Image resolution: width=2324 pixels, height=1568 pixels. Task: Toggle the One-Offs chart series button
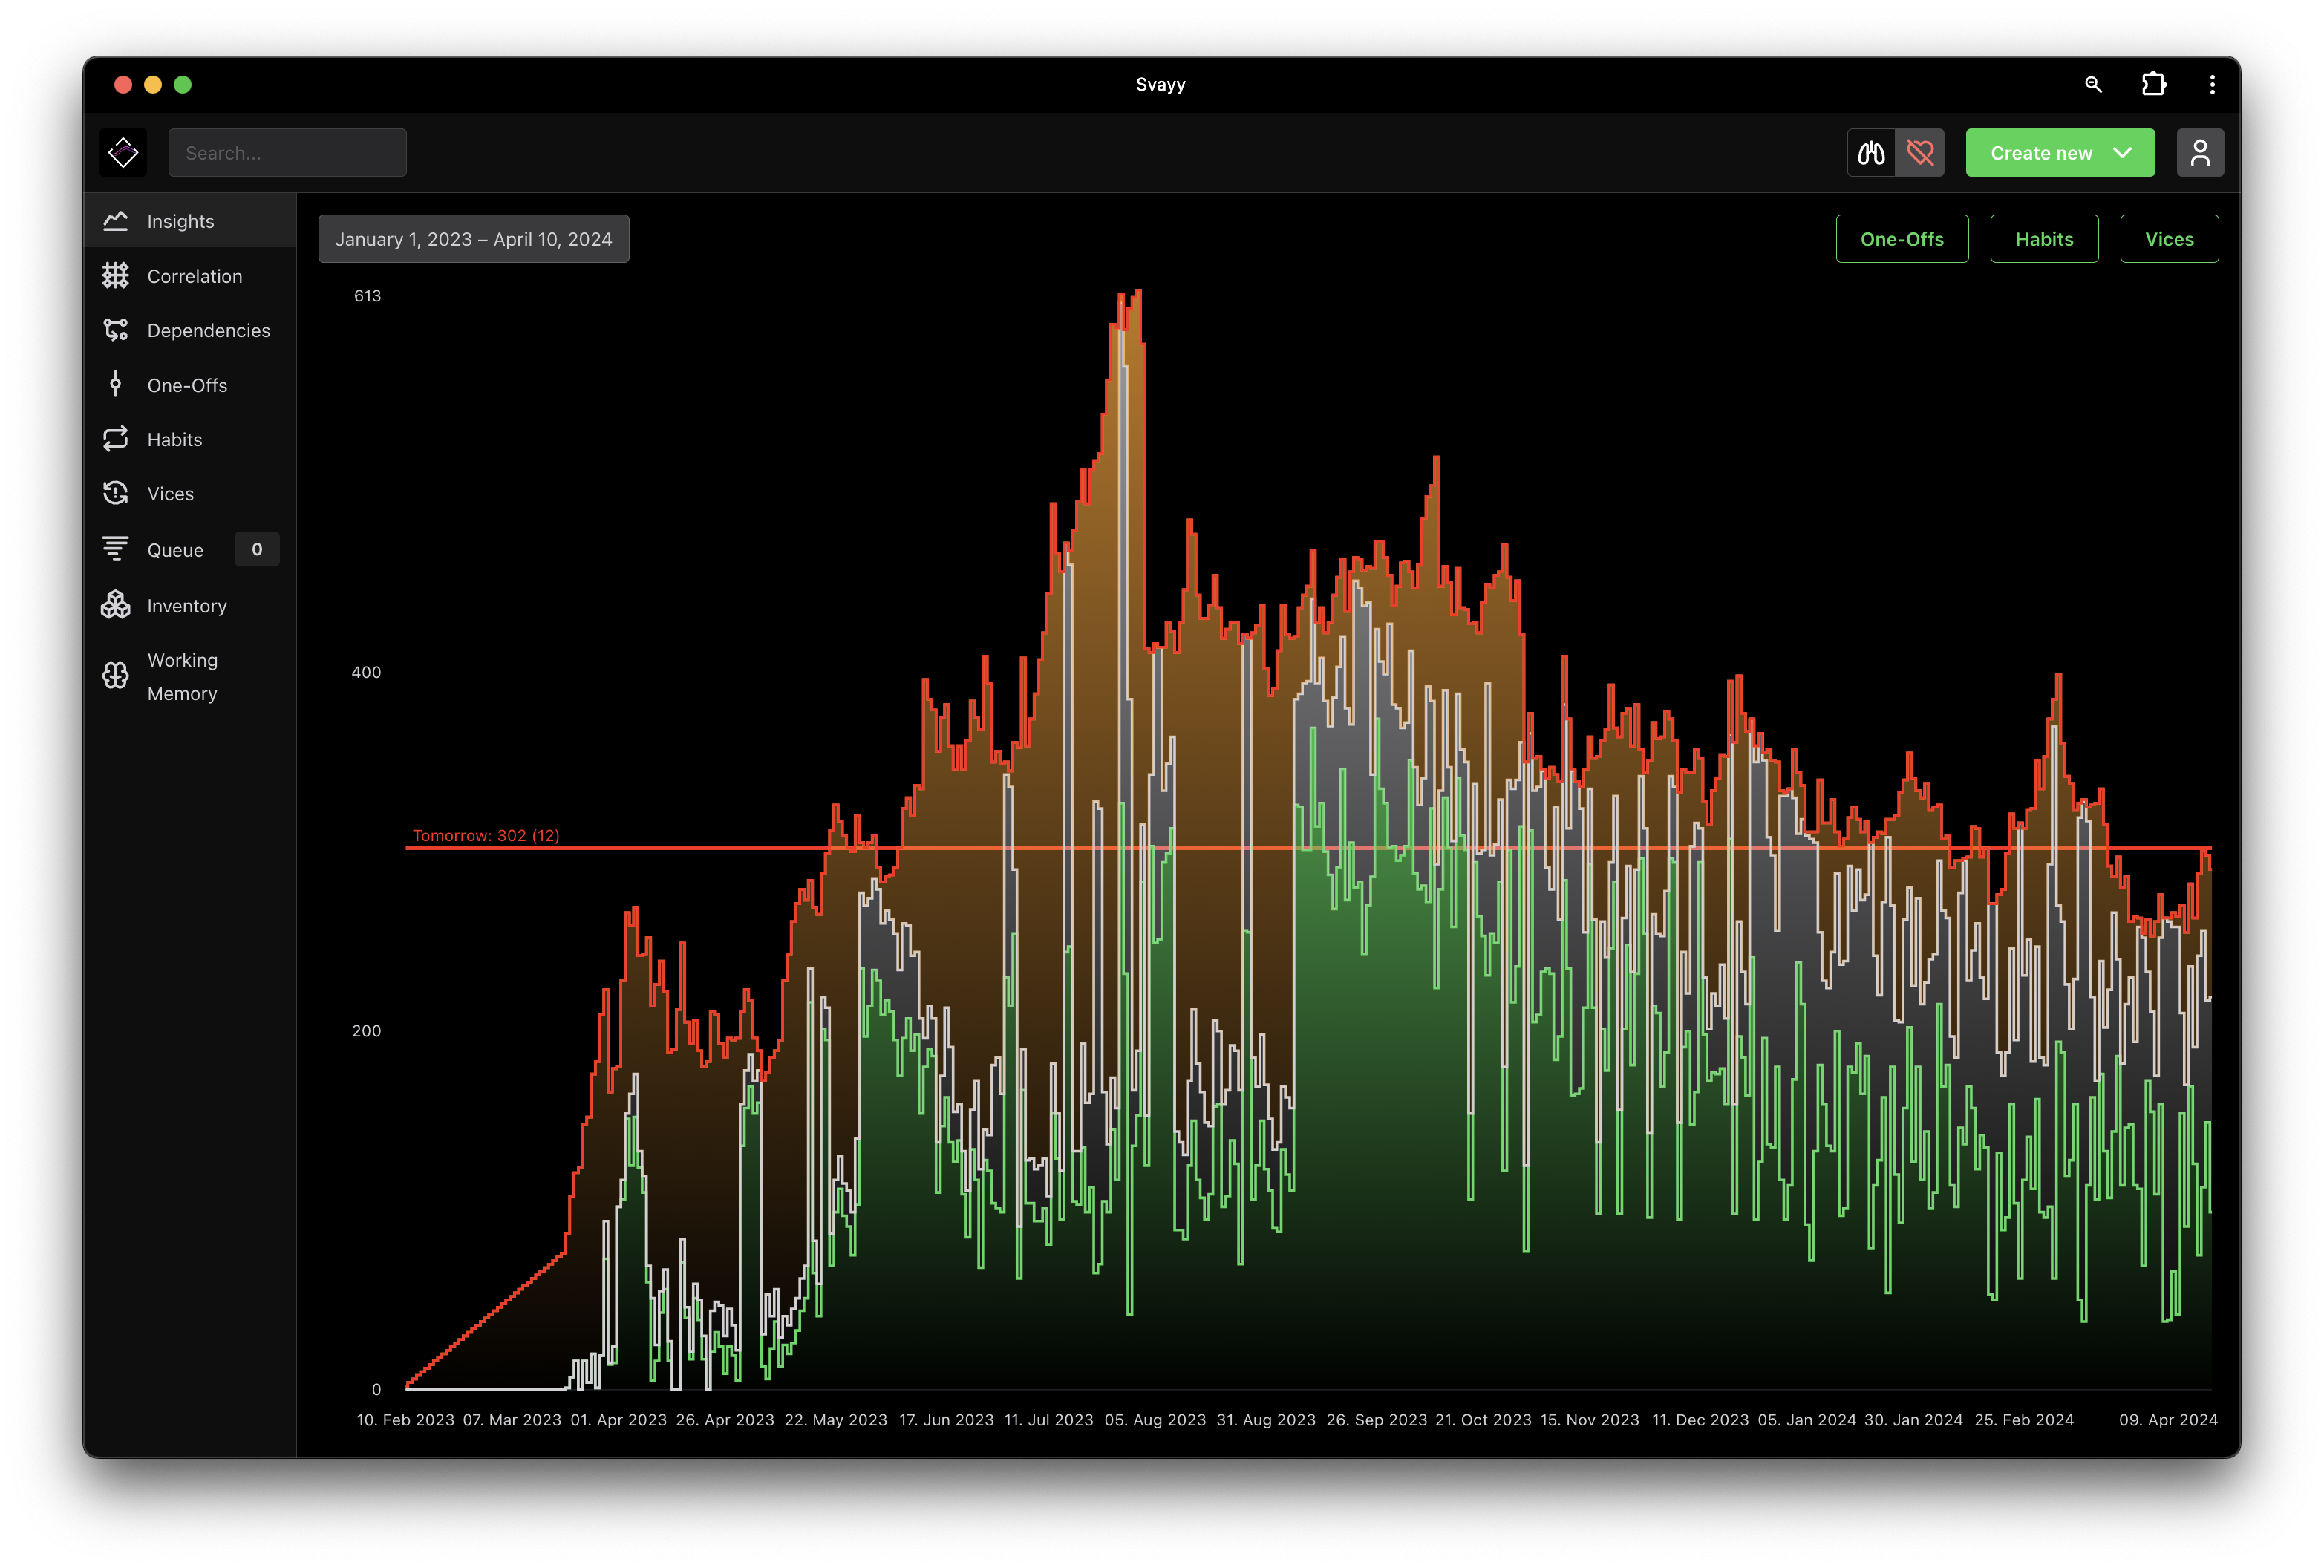tap(1902, 239)
